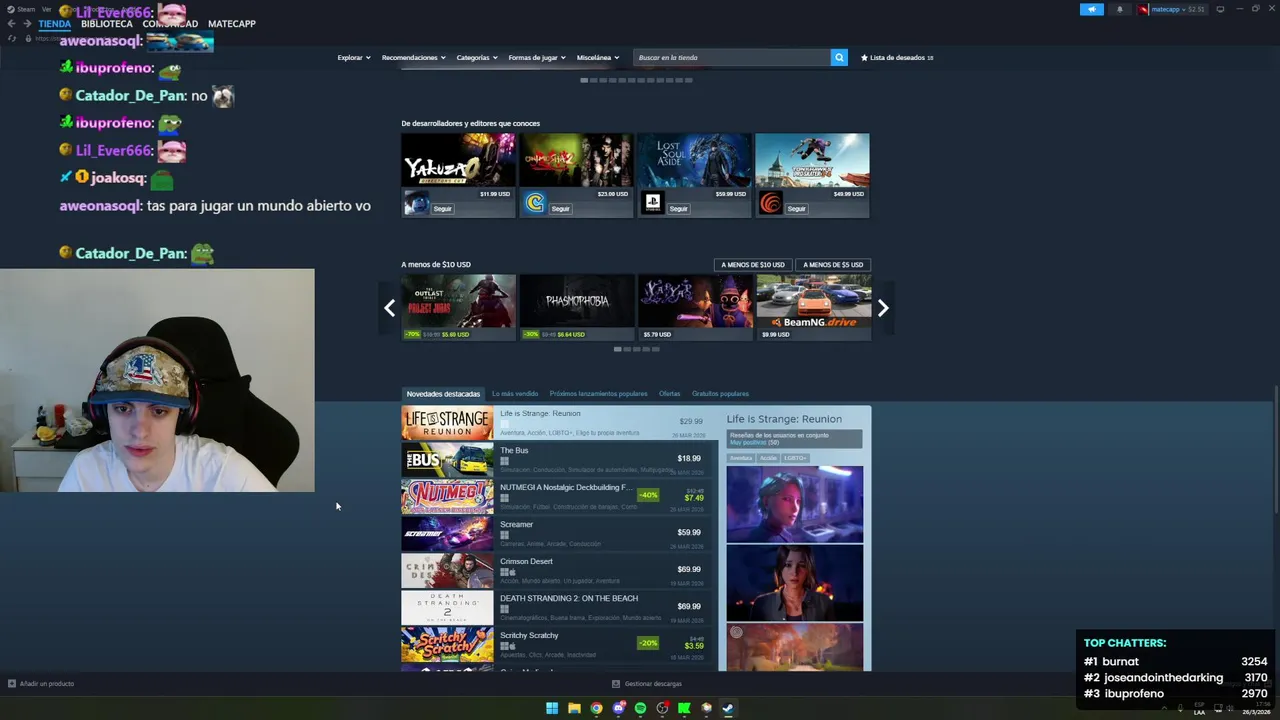Follow the Yakuza developer with Seguir

tap(443, 208)
